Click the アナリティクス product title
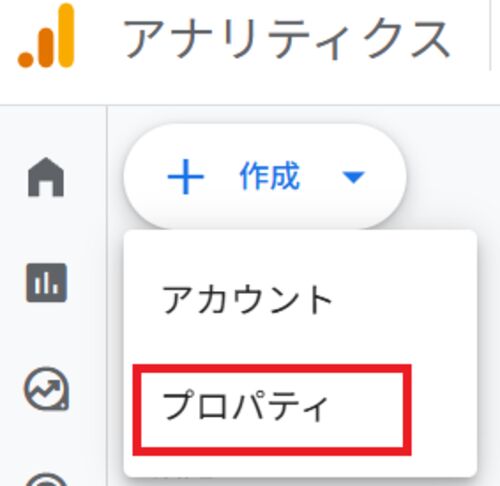Image resolution: width=500 pixels, height=486 pixels. [x=287, y=39]
